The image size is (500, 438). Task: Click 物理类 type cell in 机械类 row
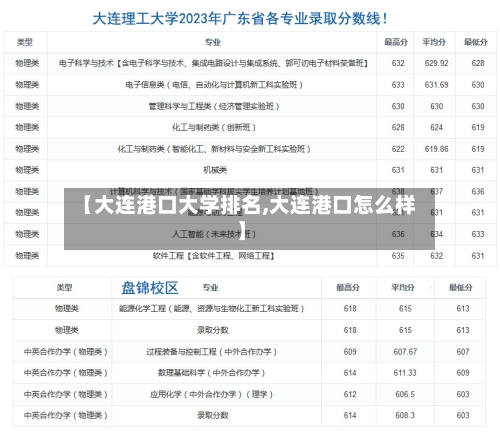point(27,170)
